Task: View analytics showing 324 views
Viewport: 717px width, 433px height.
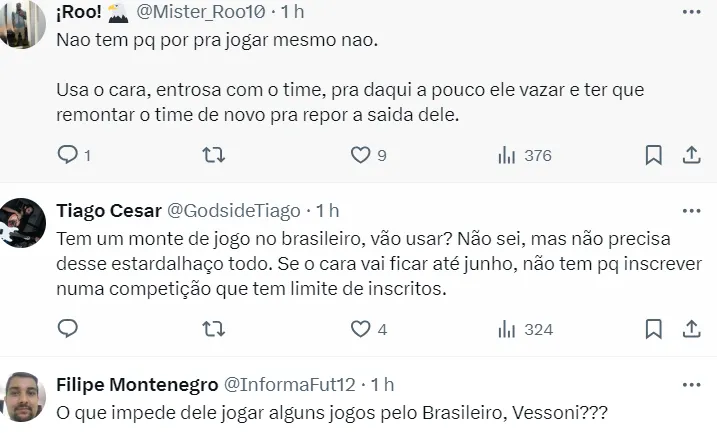Action: pos(507,328)
